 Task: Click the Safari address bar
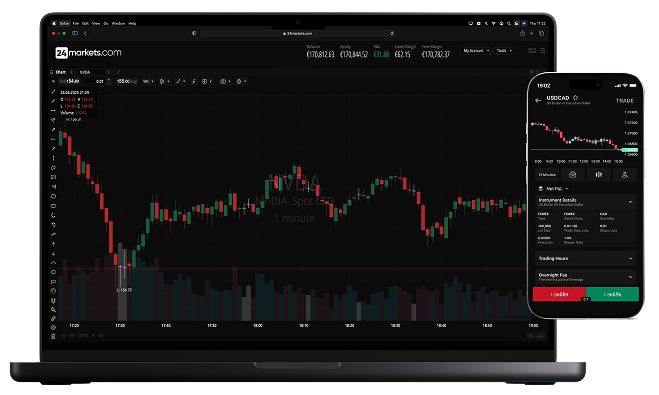point(297,33)
